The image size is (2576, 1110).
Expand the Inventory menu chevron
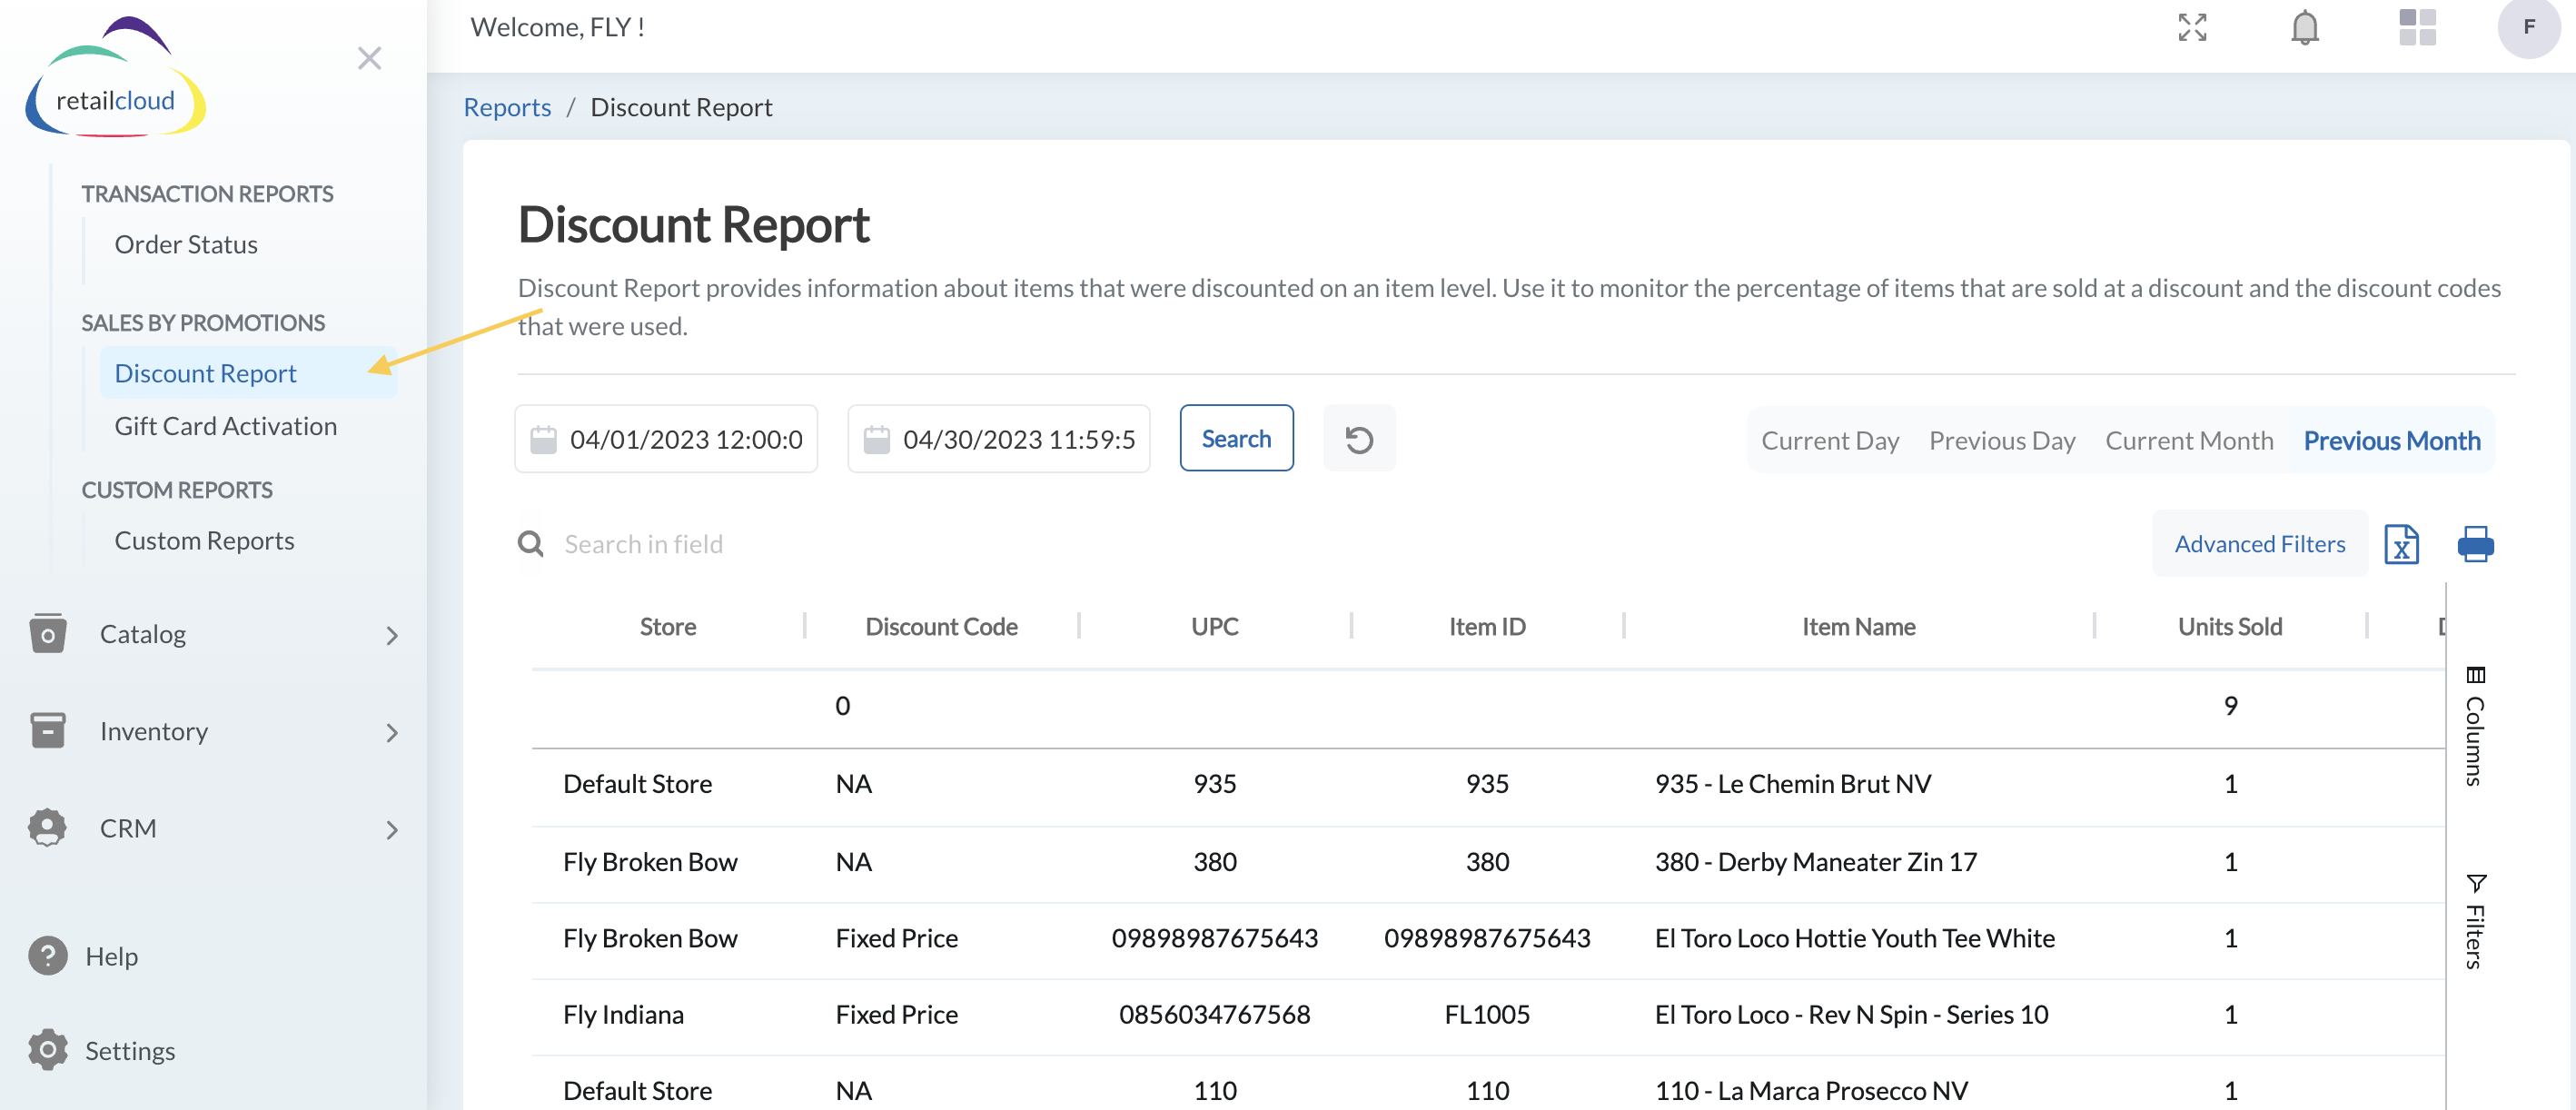click(392, 733)
